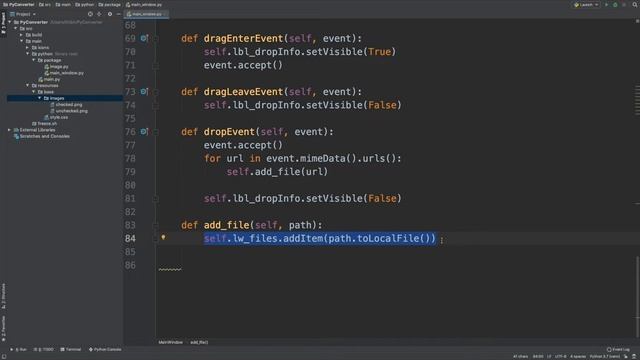Open style.css in project tree
640x360 pixels.
coord(56,117)
